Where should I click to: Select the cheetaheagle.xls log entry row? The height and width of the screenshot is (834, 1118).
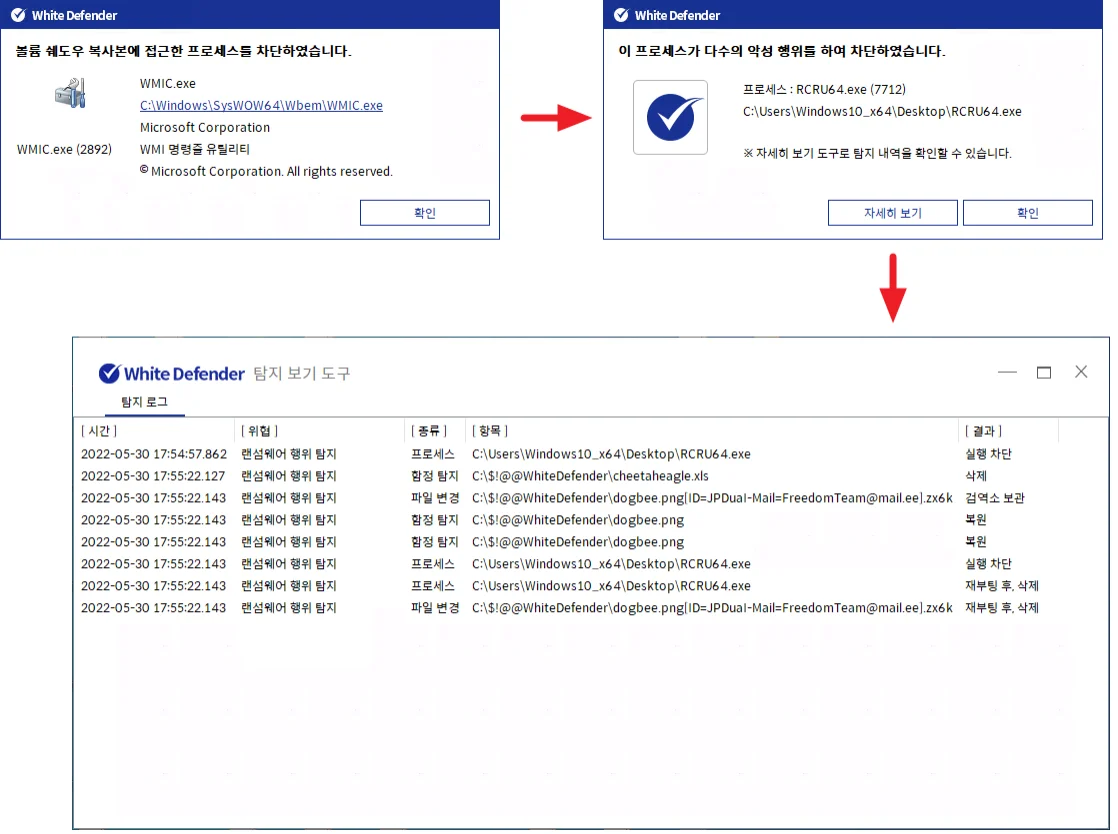pos(590,476)
